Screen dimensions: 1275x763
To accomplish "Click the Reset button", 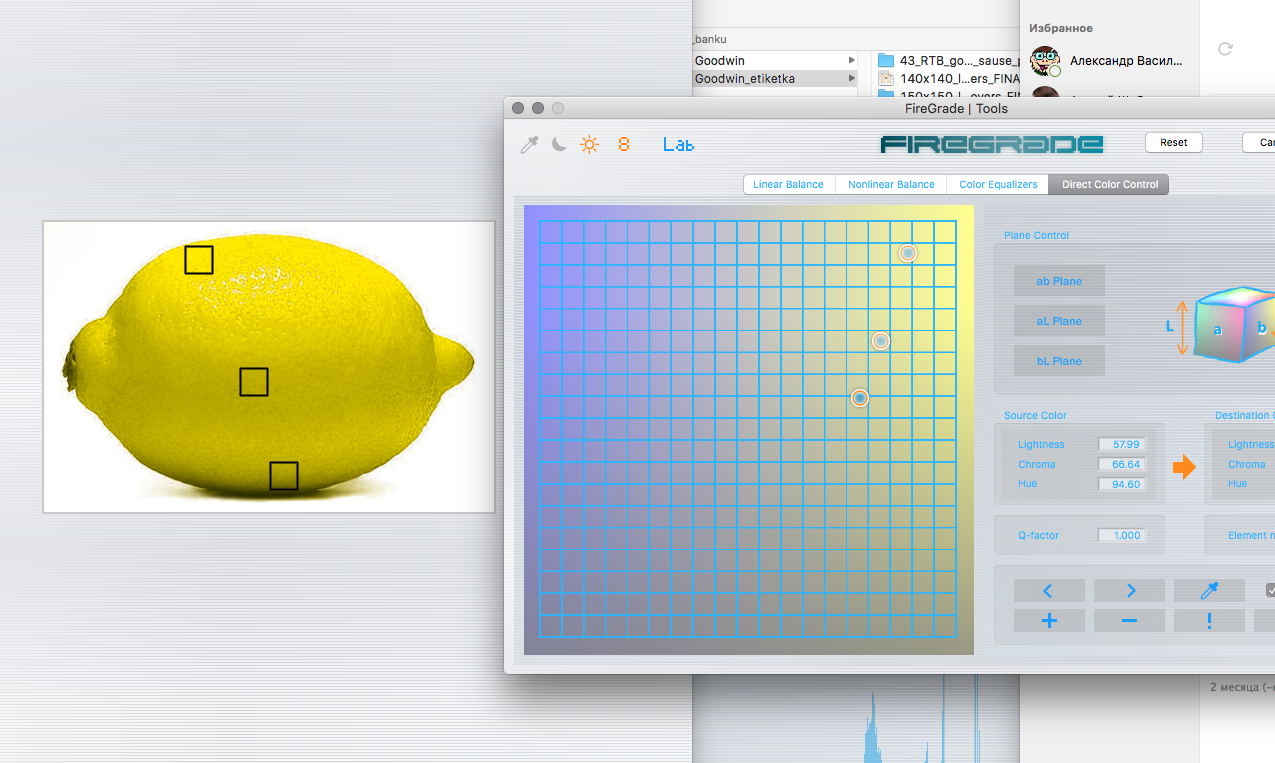I will (1174, 143).
